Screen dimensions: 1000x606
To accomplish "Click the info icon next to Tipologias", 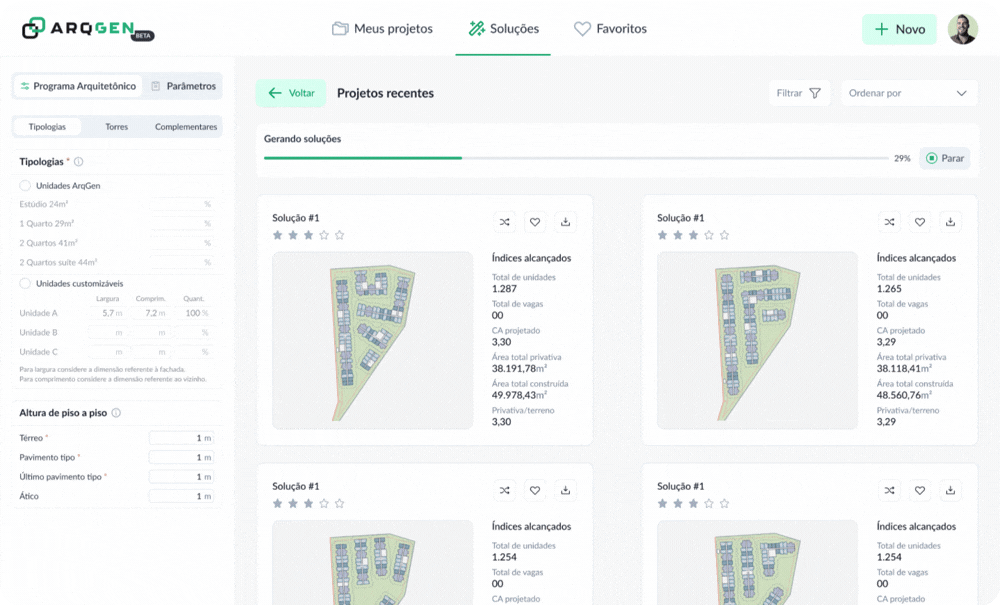I will tap(79, 162).
